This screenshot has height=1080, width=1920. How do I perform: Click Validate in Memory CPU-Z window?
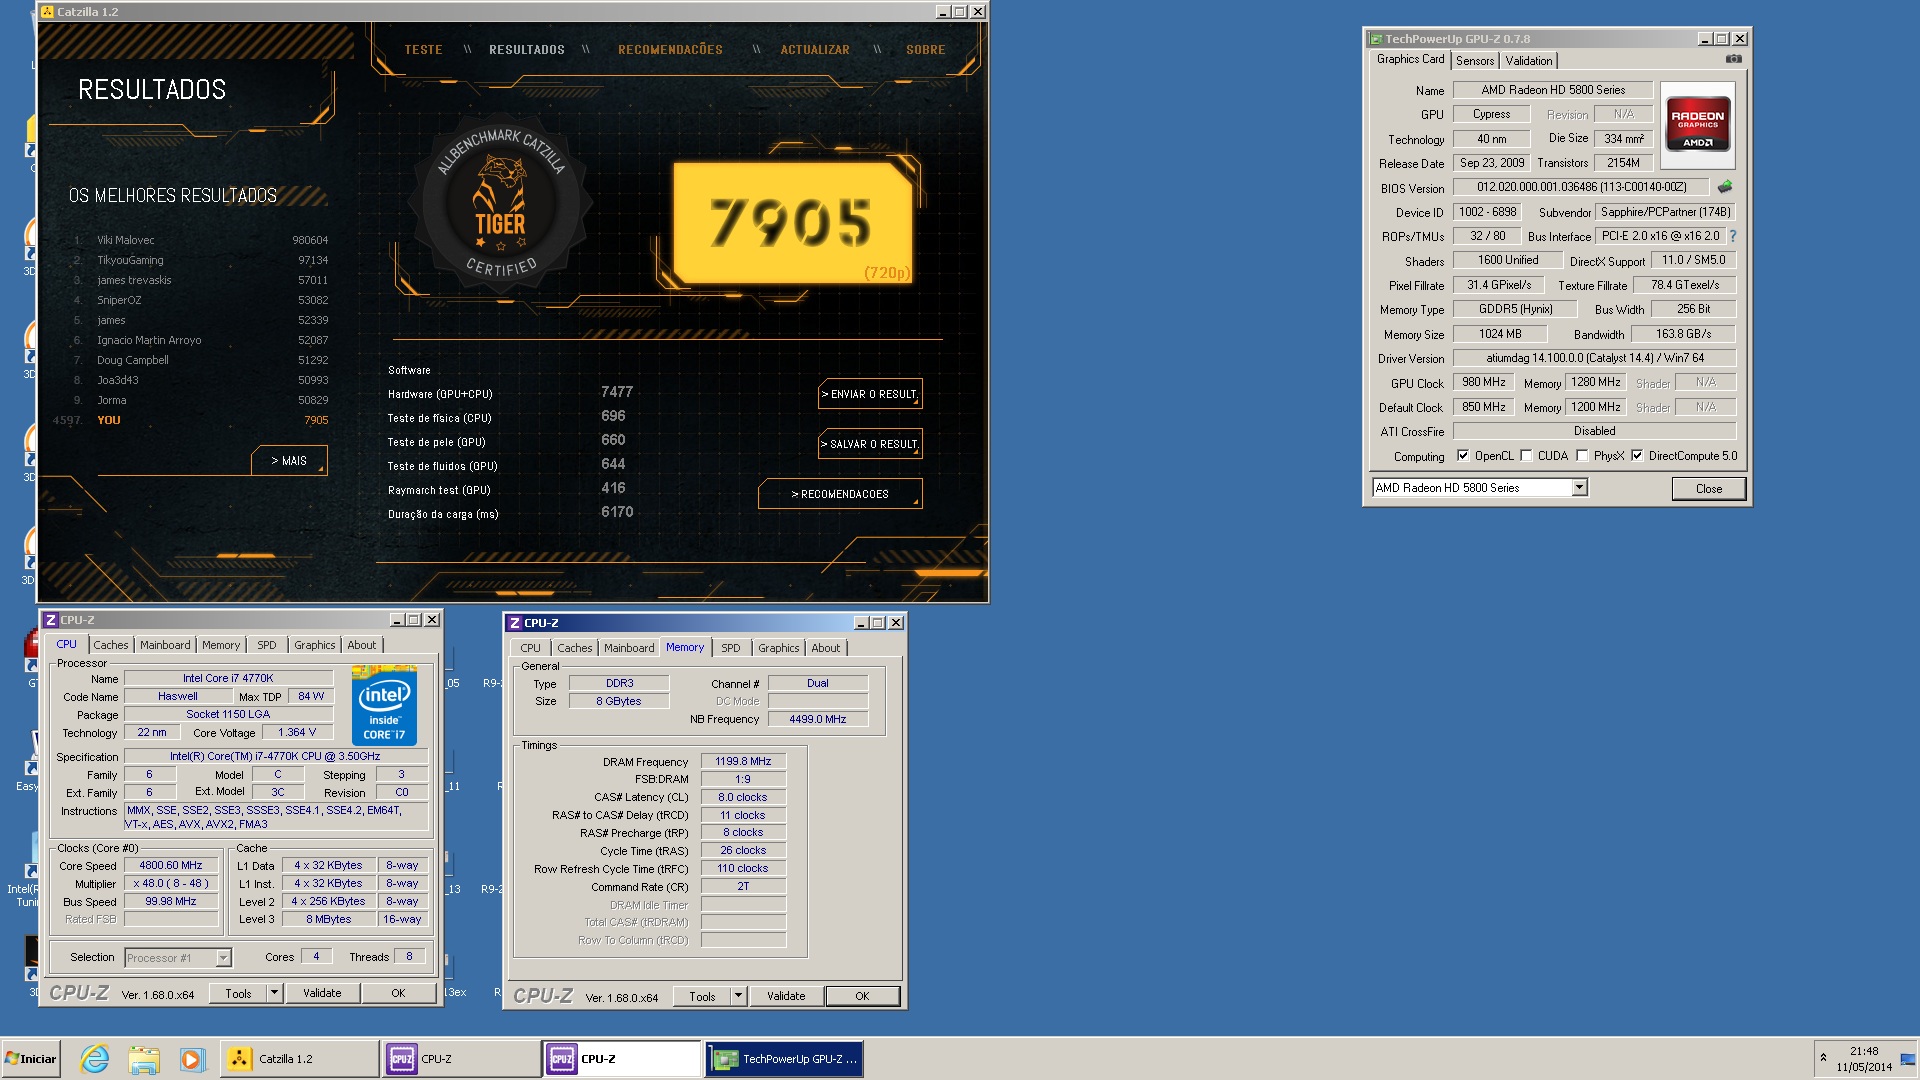(786, 996)
